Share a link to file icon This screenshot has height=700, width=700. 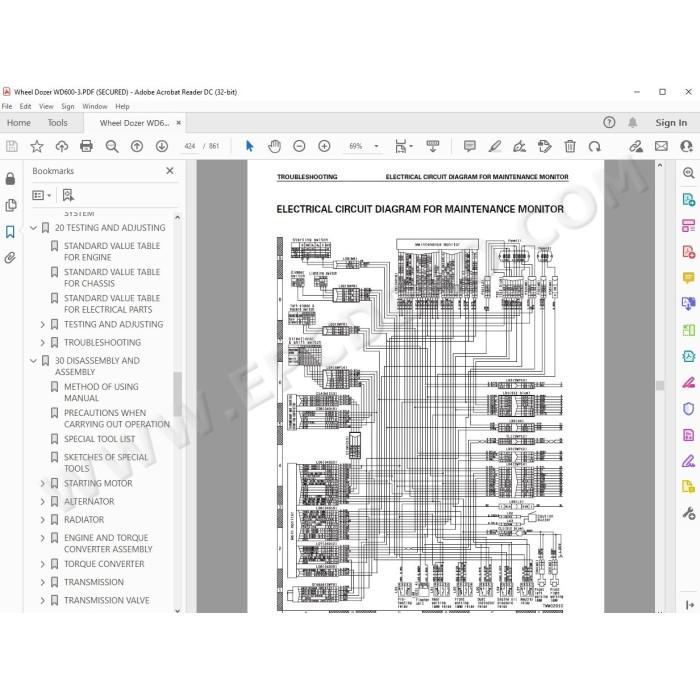coord(636,146)
